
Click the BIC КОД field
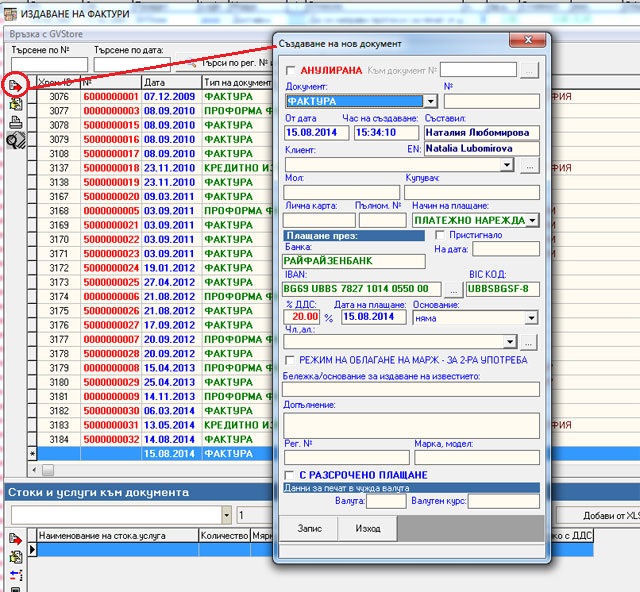click(x=502, y=289)
